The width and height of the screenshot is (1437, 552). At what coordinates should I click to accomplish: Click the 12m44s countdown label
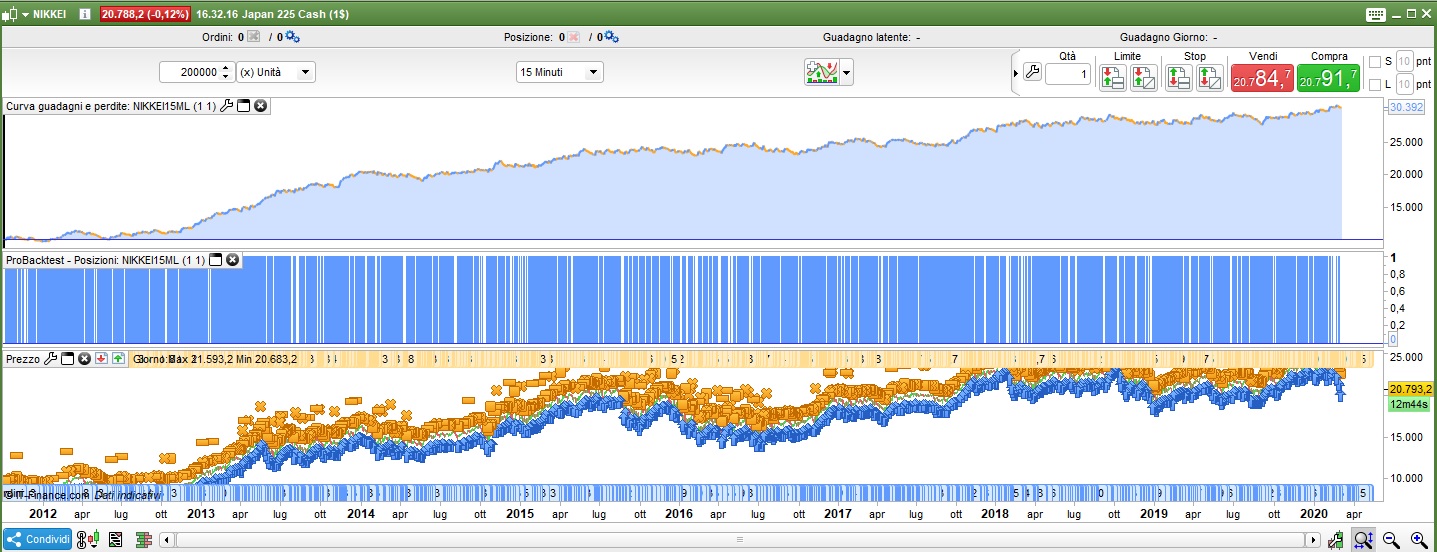tap(1408, 405)
